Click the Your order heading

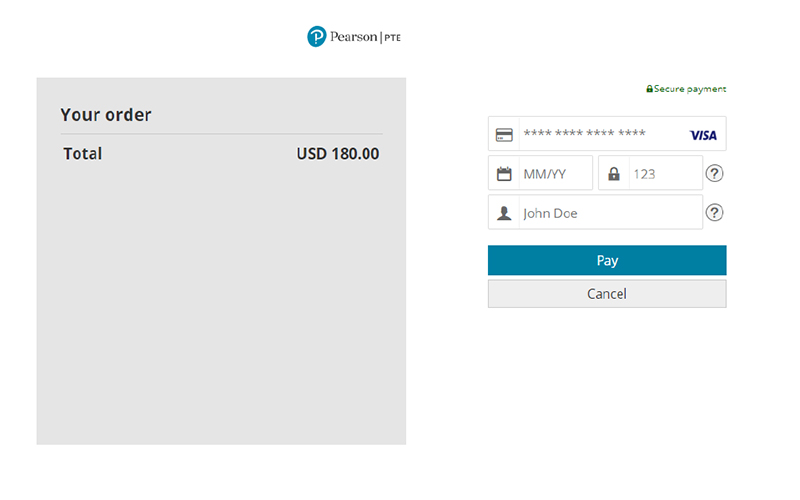pos(106,115)
